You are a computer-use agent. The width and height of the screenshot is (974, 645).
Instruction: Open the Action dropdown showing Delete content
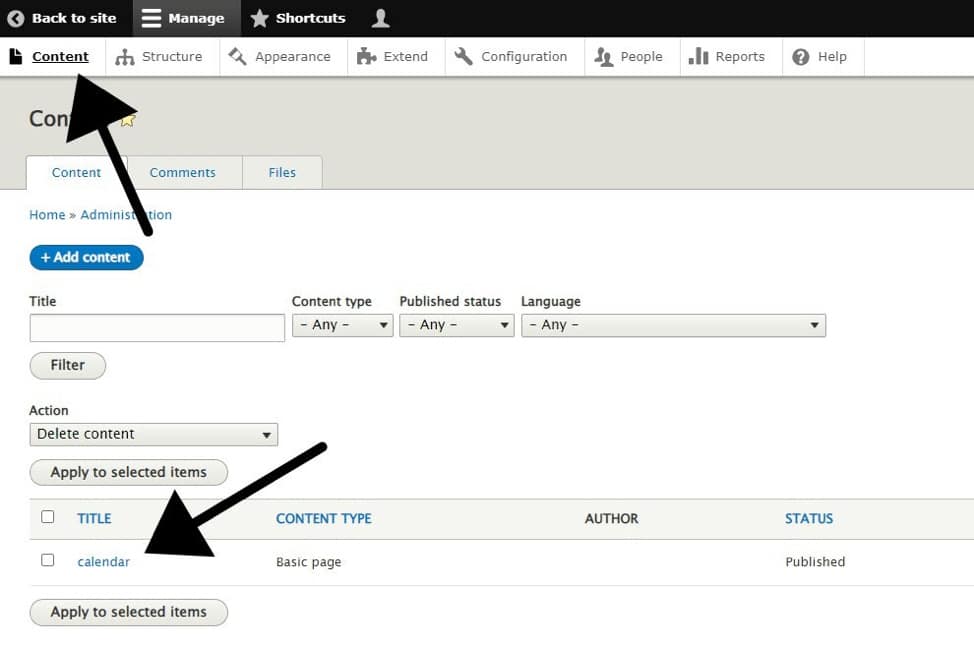[x=154, y=434]
